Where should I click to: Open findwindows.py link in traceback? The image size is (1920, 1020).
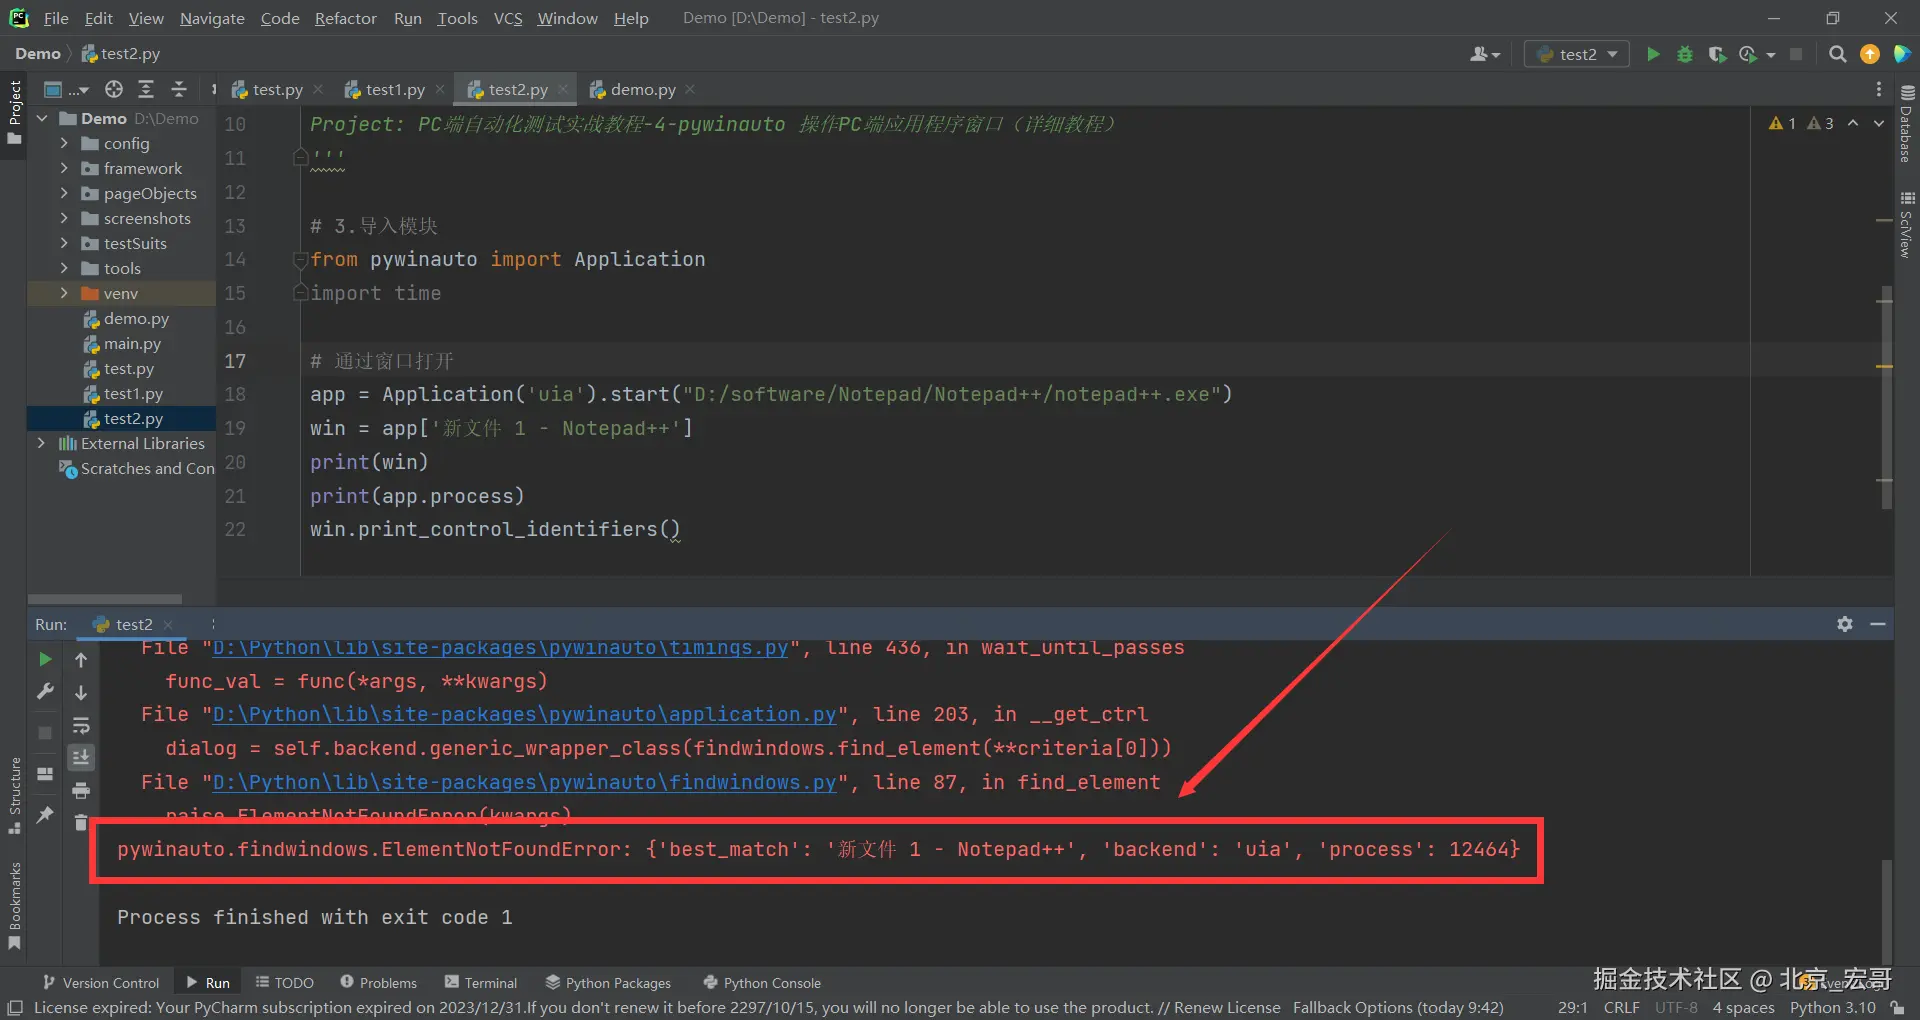pyautogui.click(x=524, y=782)
